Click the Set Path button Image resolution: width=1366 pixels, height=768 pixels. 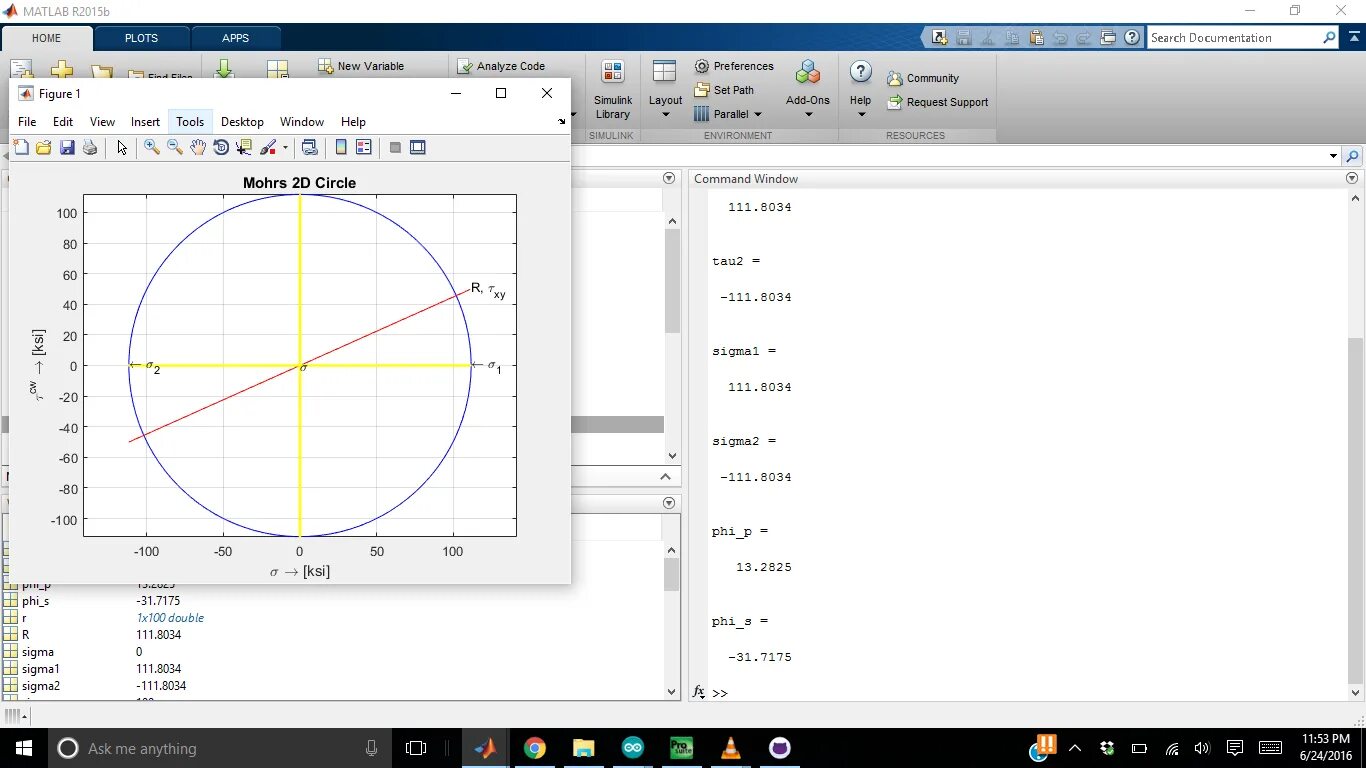(x=724, y=90)
